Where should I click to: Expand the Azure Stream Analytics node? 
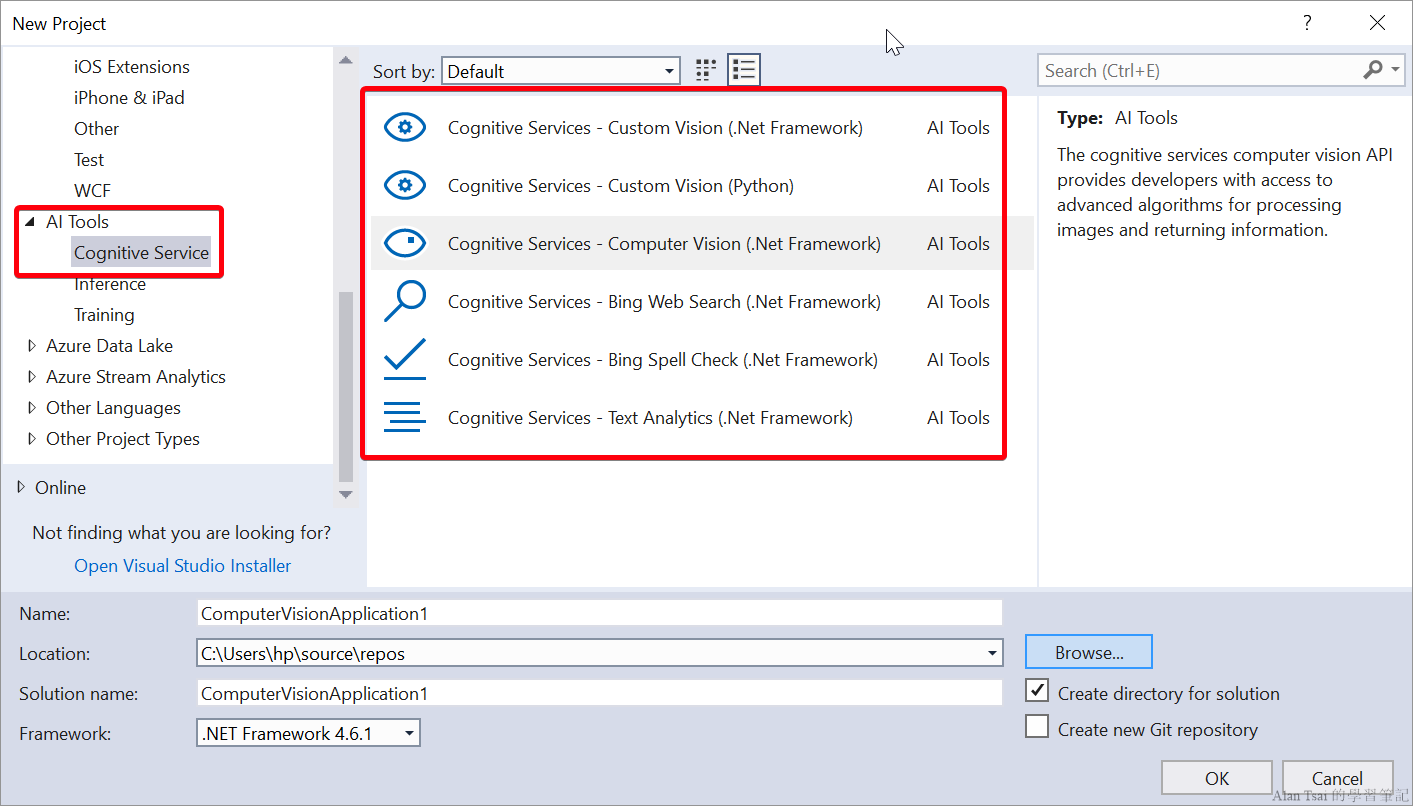tap(32, 377)
